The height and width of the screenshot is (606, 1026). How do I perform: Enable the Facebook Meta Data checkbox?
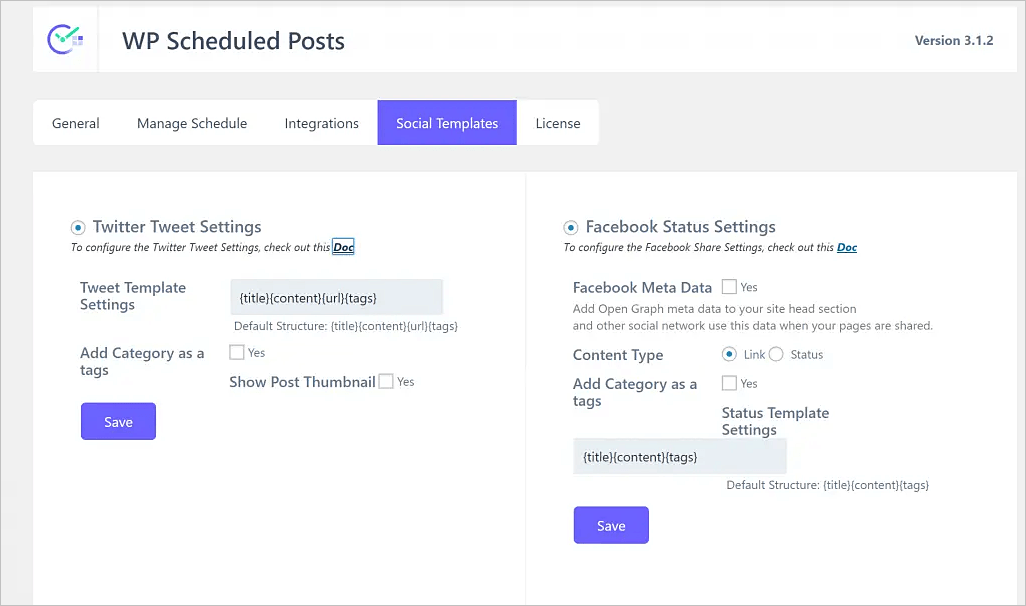coord(729,287)
